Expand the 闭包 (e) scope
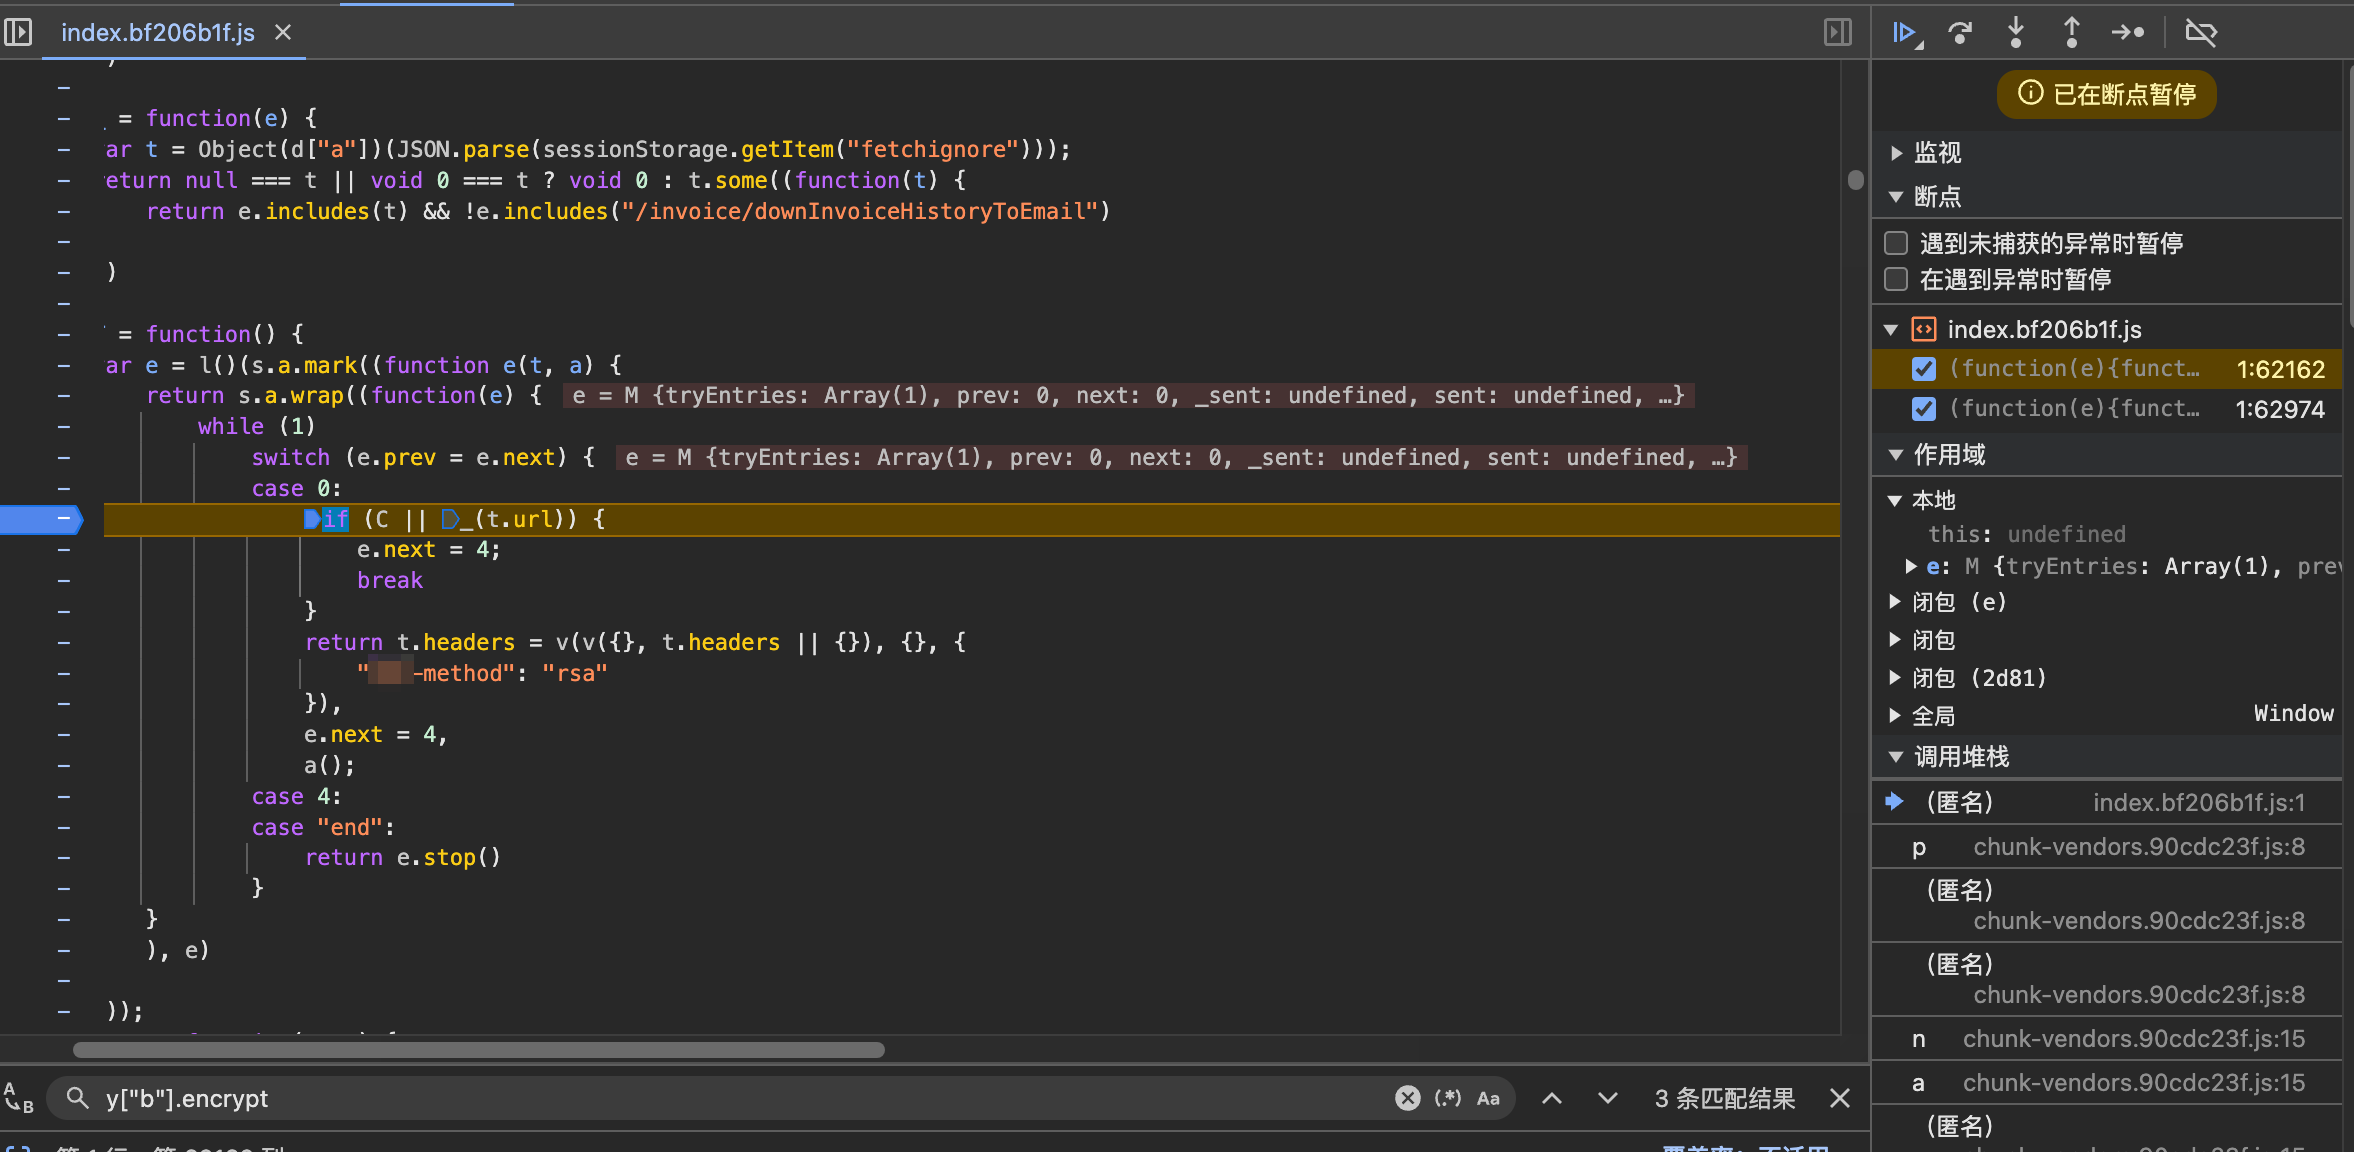The height and width of the screenshot is (1152, 2354). click(x=1895, y=602)
